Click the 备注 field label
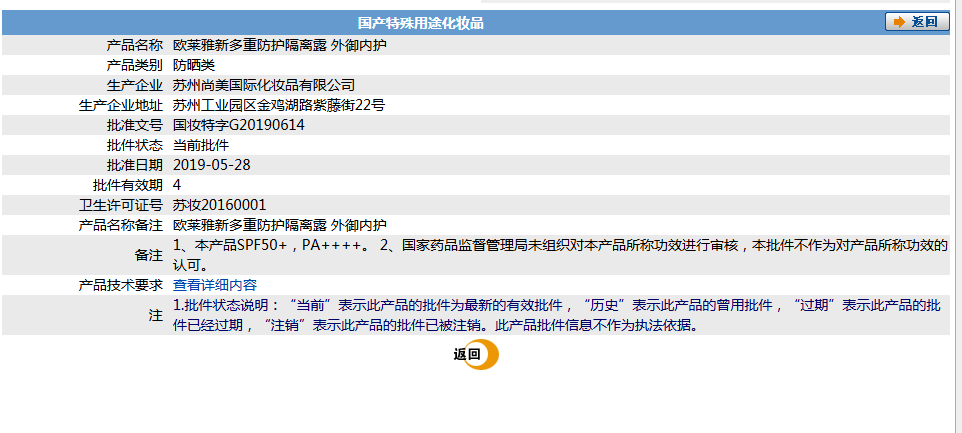This screenshot has height=433, width=962. (x=148, y=255)
